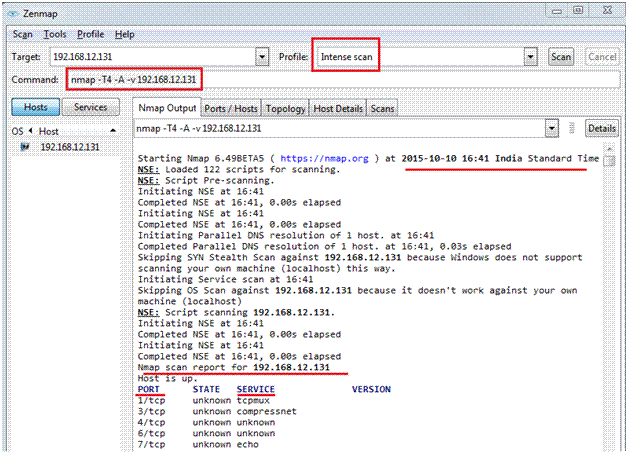Select the Services button
The image size is (628, 454).
91,107
